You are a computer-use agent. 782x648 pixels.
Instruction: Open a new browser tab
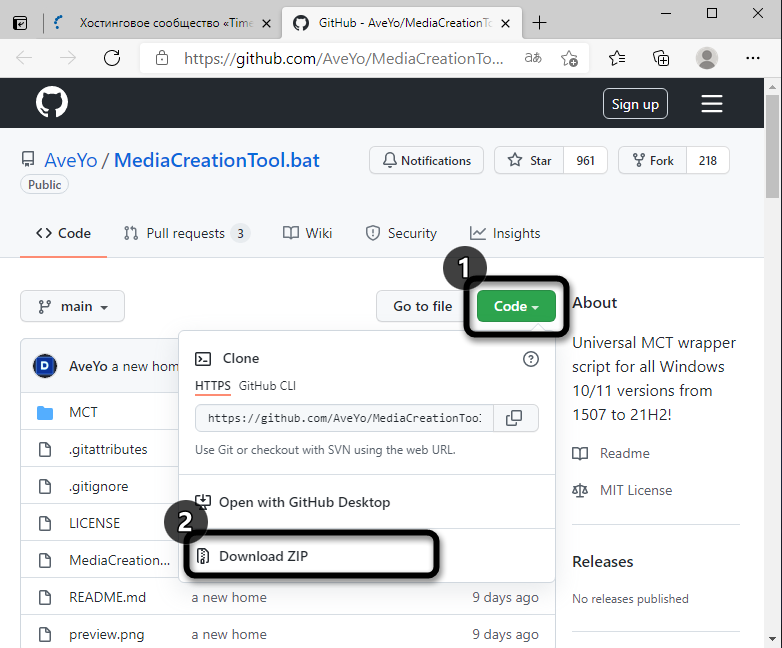coord(539,22)
